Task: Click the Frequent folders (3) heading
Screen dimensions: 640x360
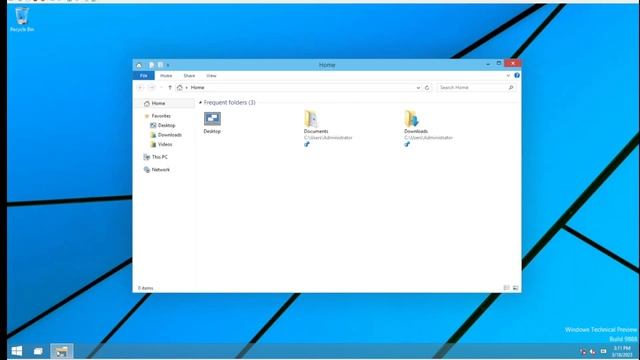Action: pos(229,102)
